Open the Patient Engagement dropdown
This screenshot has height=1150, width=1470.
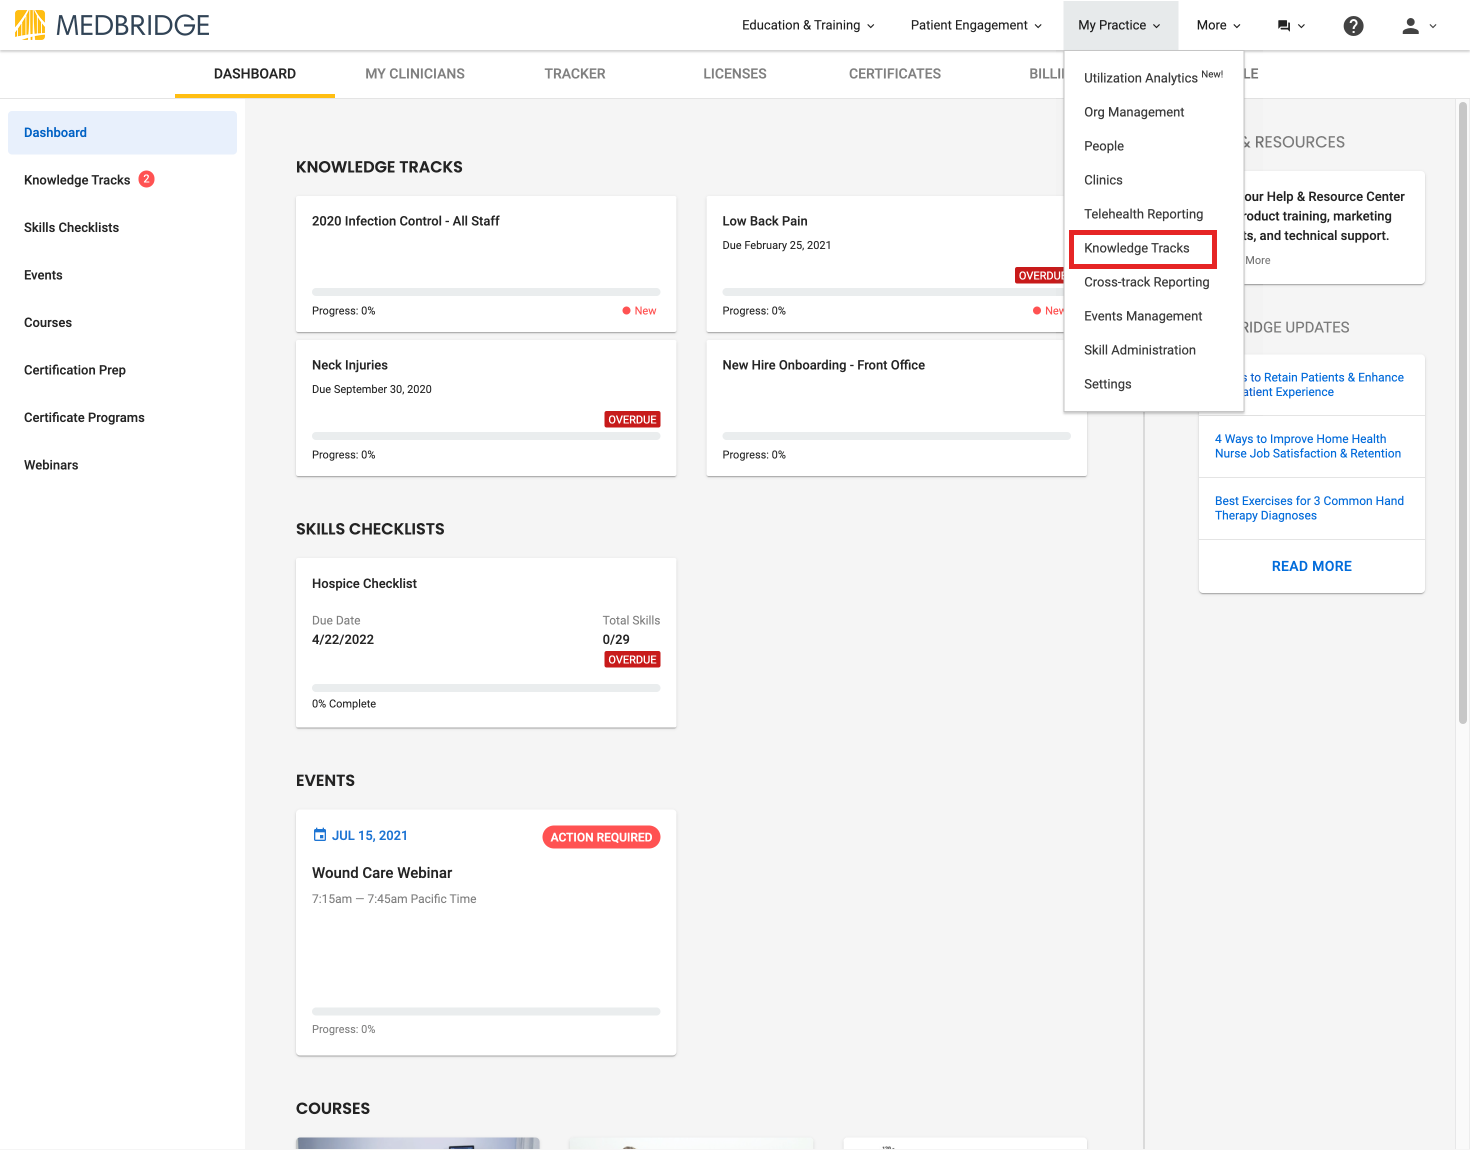pyautogui.click(x=975, y=25)
